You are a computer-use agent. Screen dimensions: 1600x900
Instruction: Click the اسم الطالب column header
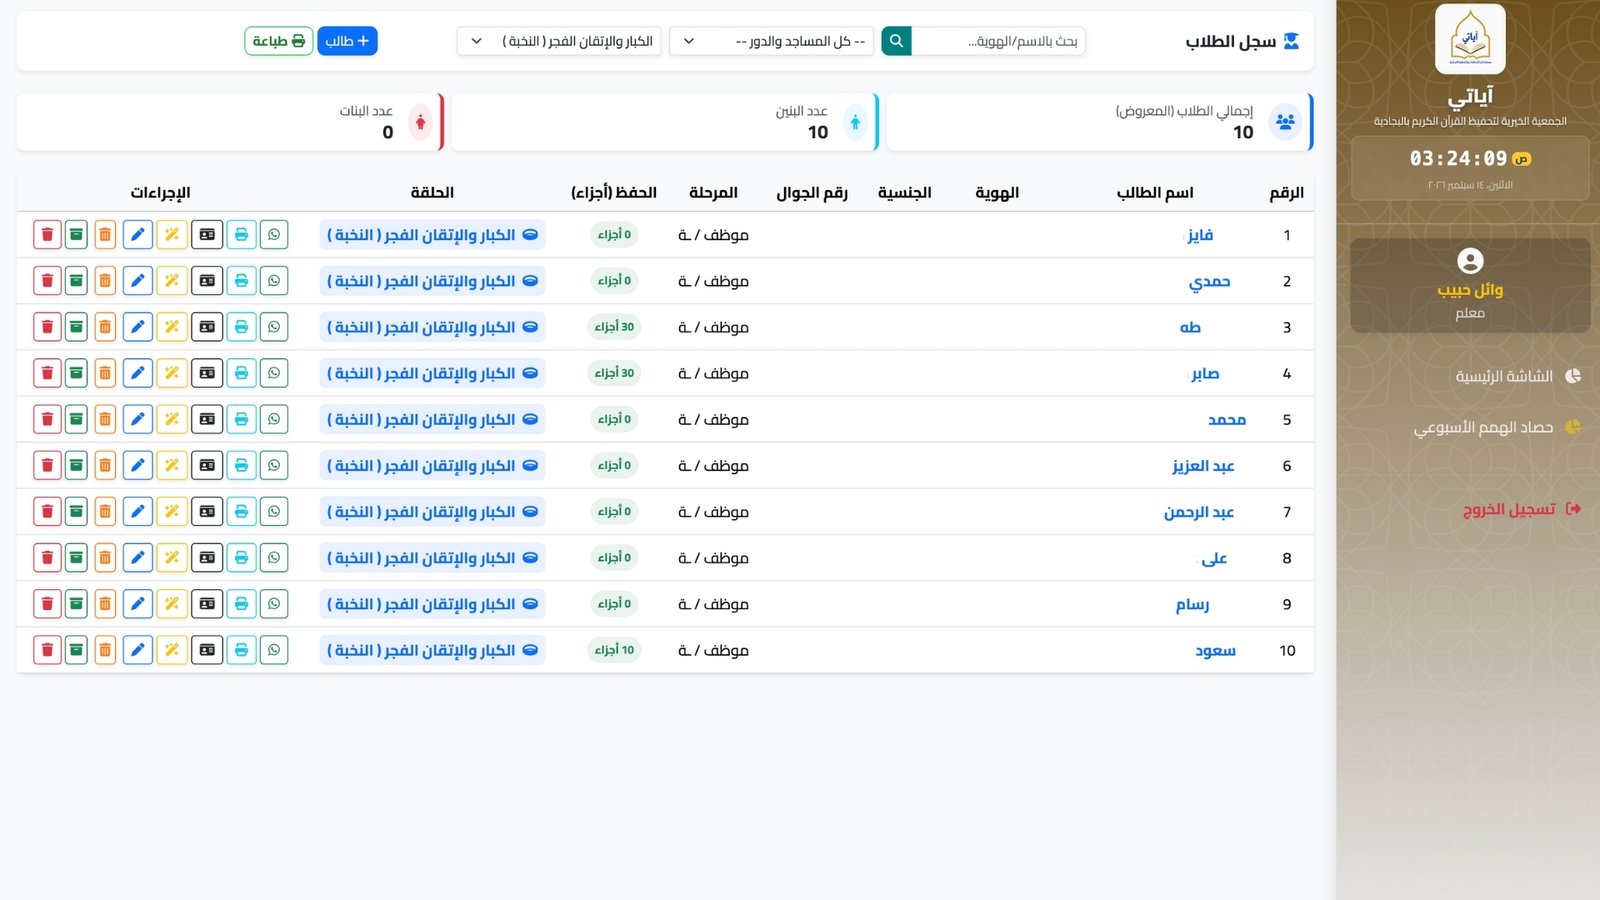click(1155, 192)
